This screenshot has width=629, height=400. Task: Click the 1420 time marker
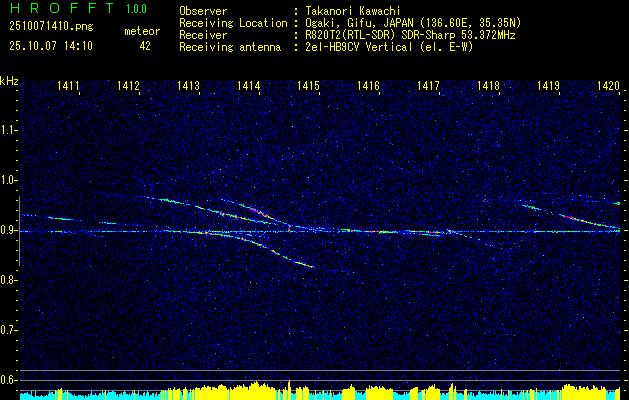609,85
